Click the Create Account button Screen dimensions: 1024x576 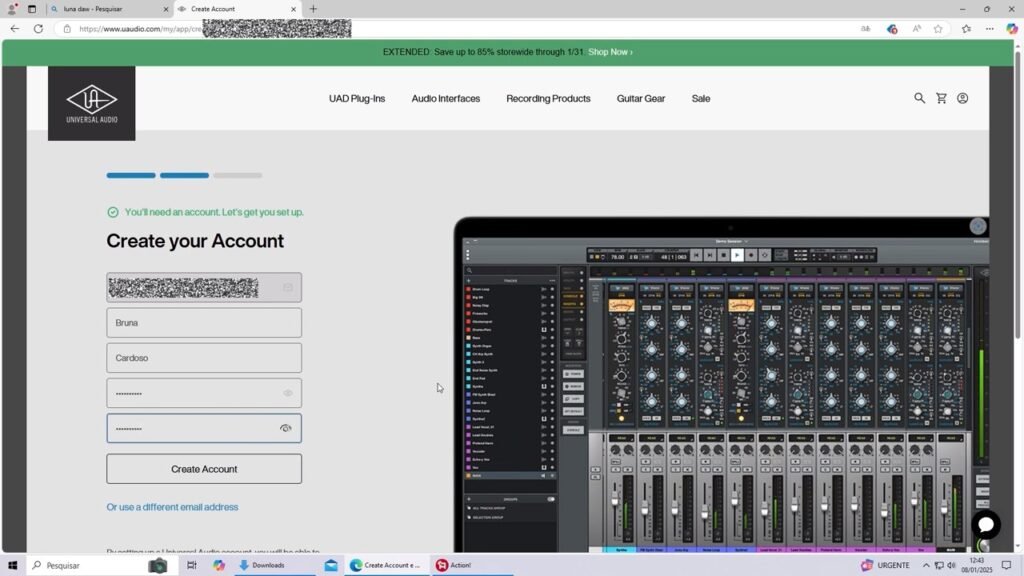coord(204,469)
